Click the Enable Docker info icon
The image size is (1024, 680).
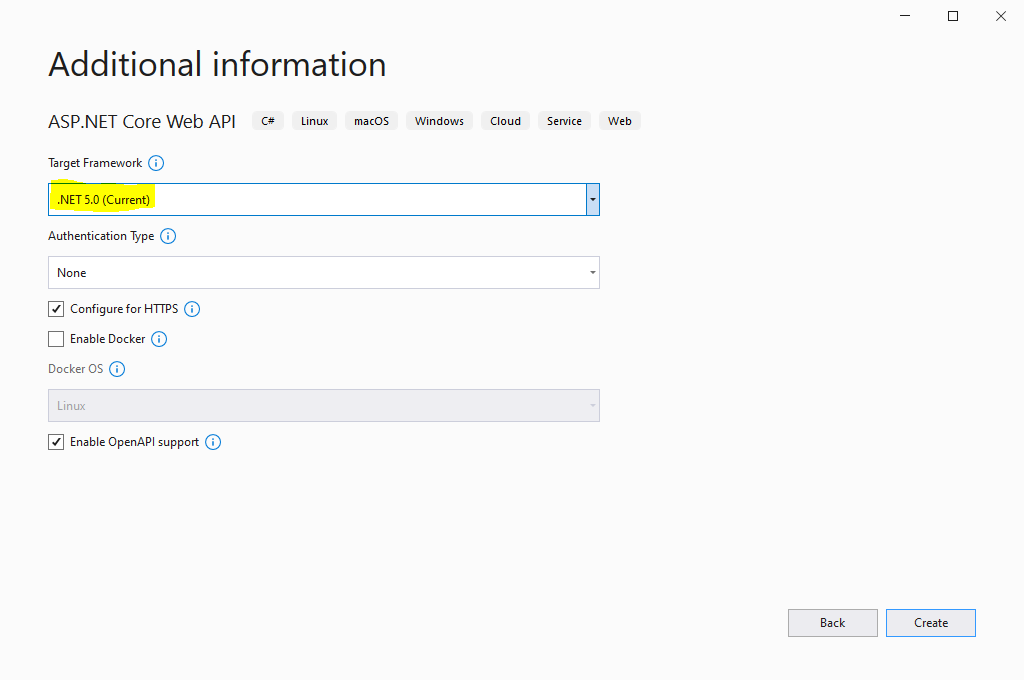point(159,339)
